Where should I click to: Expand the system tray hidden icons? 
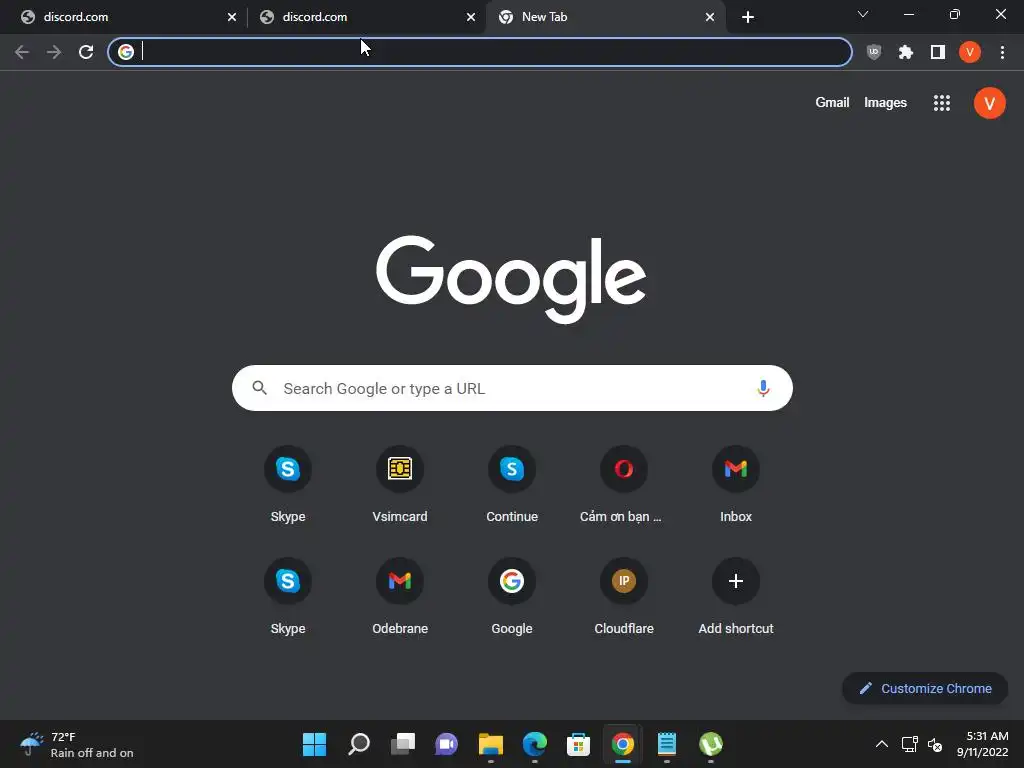pyautogui.click(x=882, y=744)
